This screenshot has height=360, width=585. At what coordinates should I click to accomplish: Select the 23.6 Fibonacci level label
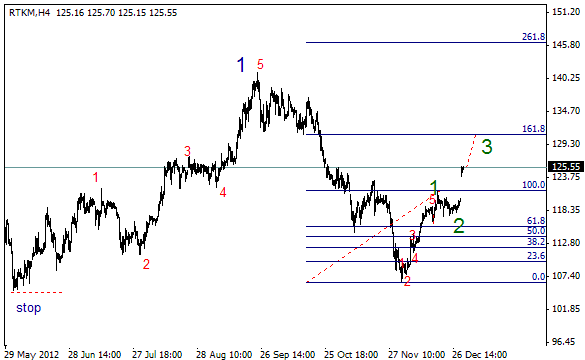coord(536,256)
